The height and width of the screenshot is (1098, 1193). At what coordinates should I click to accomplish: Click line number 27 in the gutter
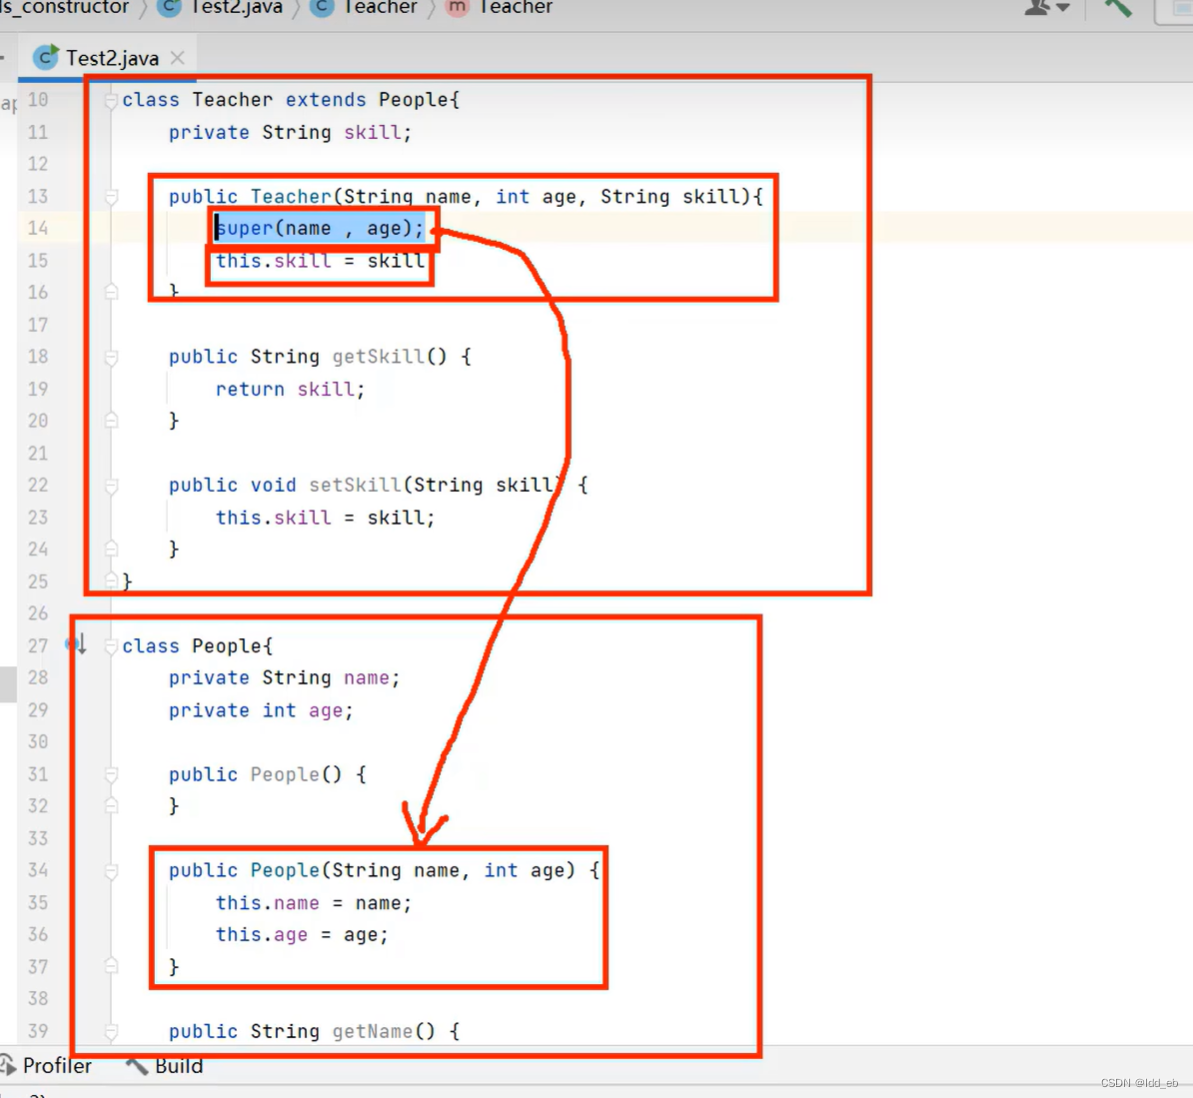38,646
